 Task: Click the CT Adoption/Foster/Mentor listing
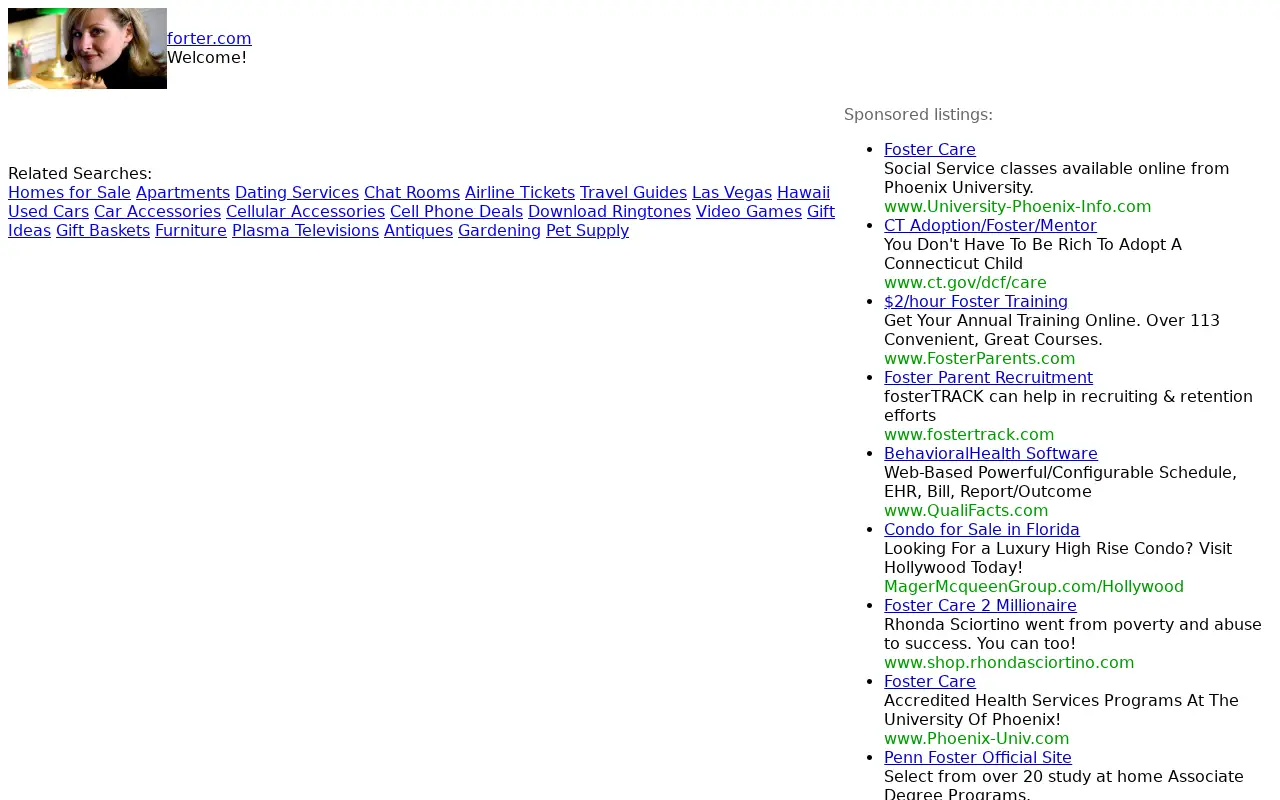990,226
